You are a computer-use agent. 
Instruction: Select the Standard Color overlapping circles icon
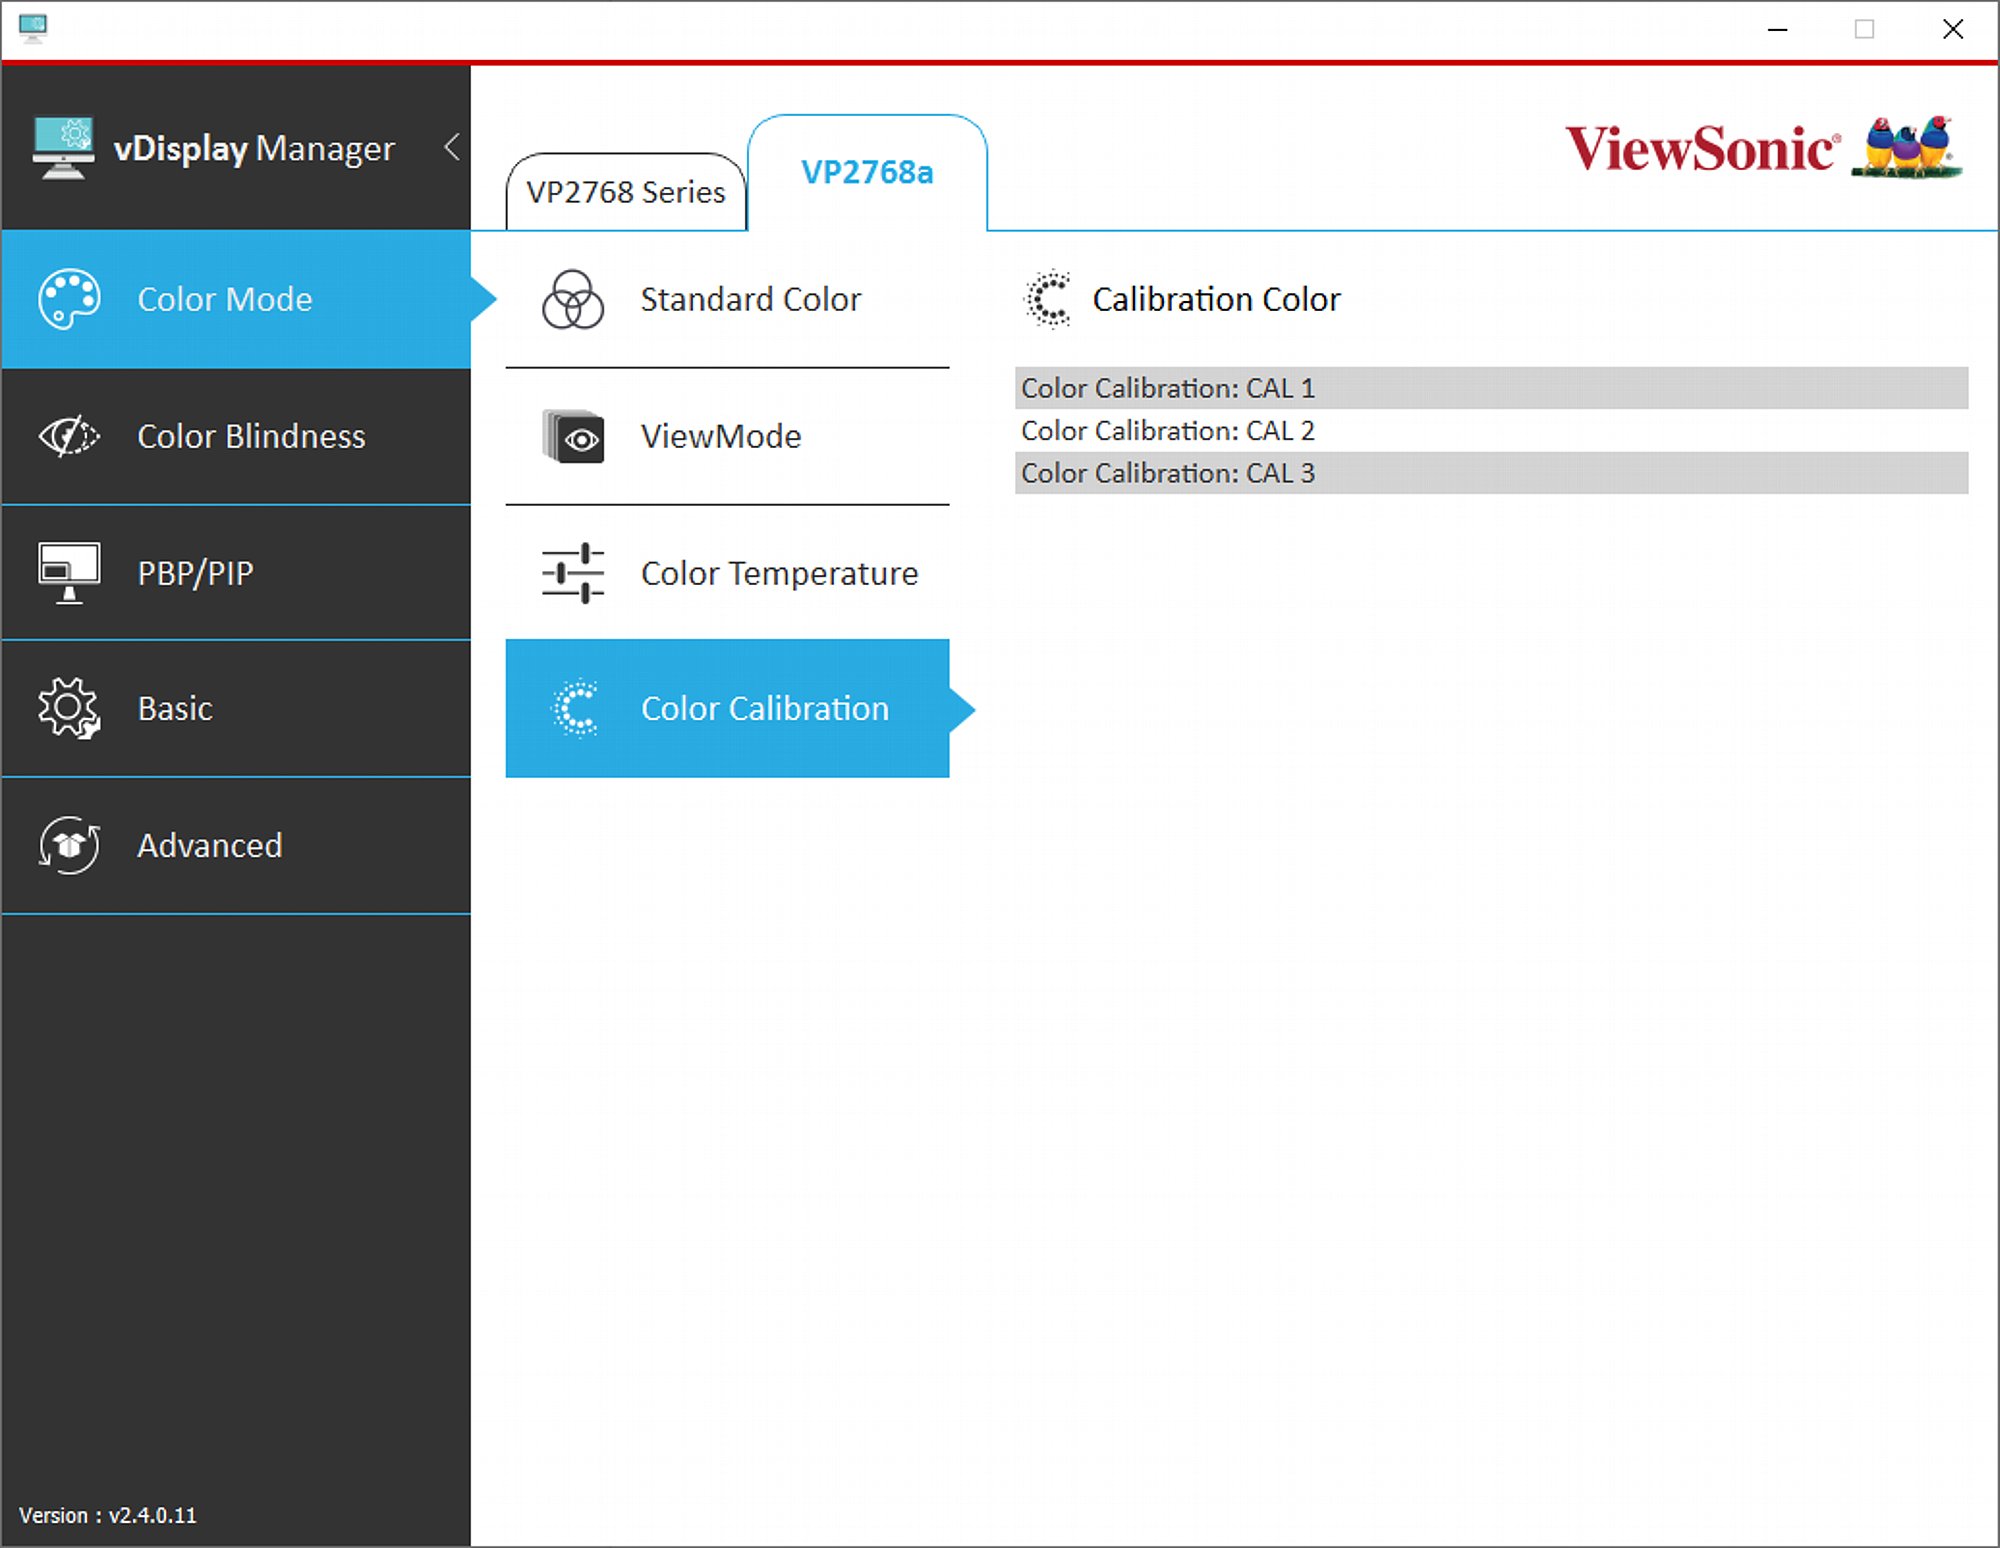(573, 299)
